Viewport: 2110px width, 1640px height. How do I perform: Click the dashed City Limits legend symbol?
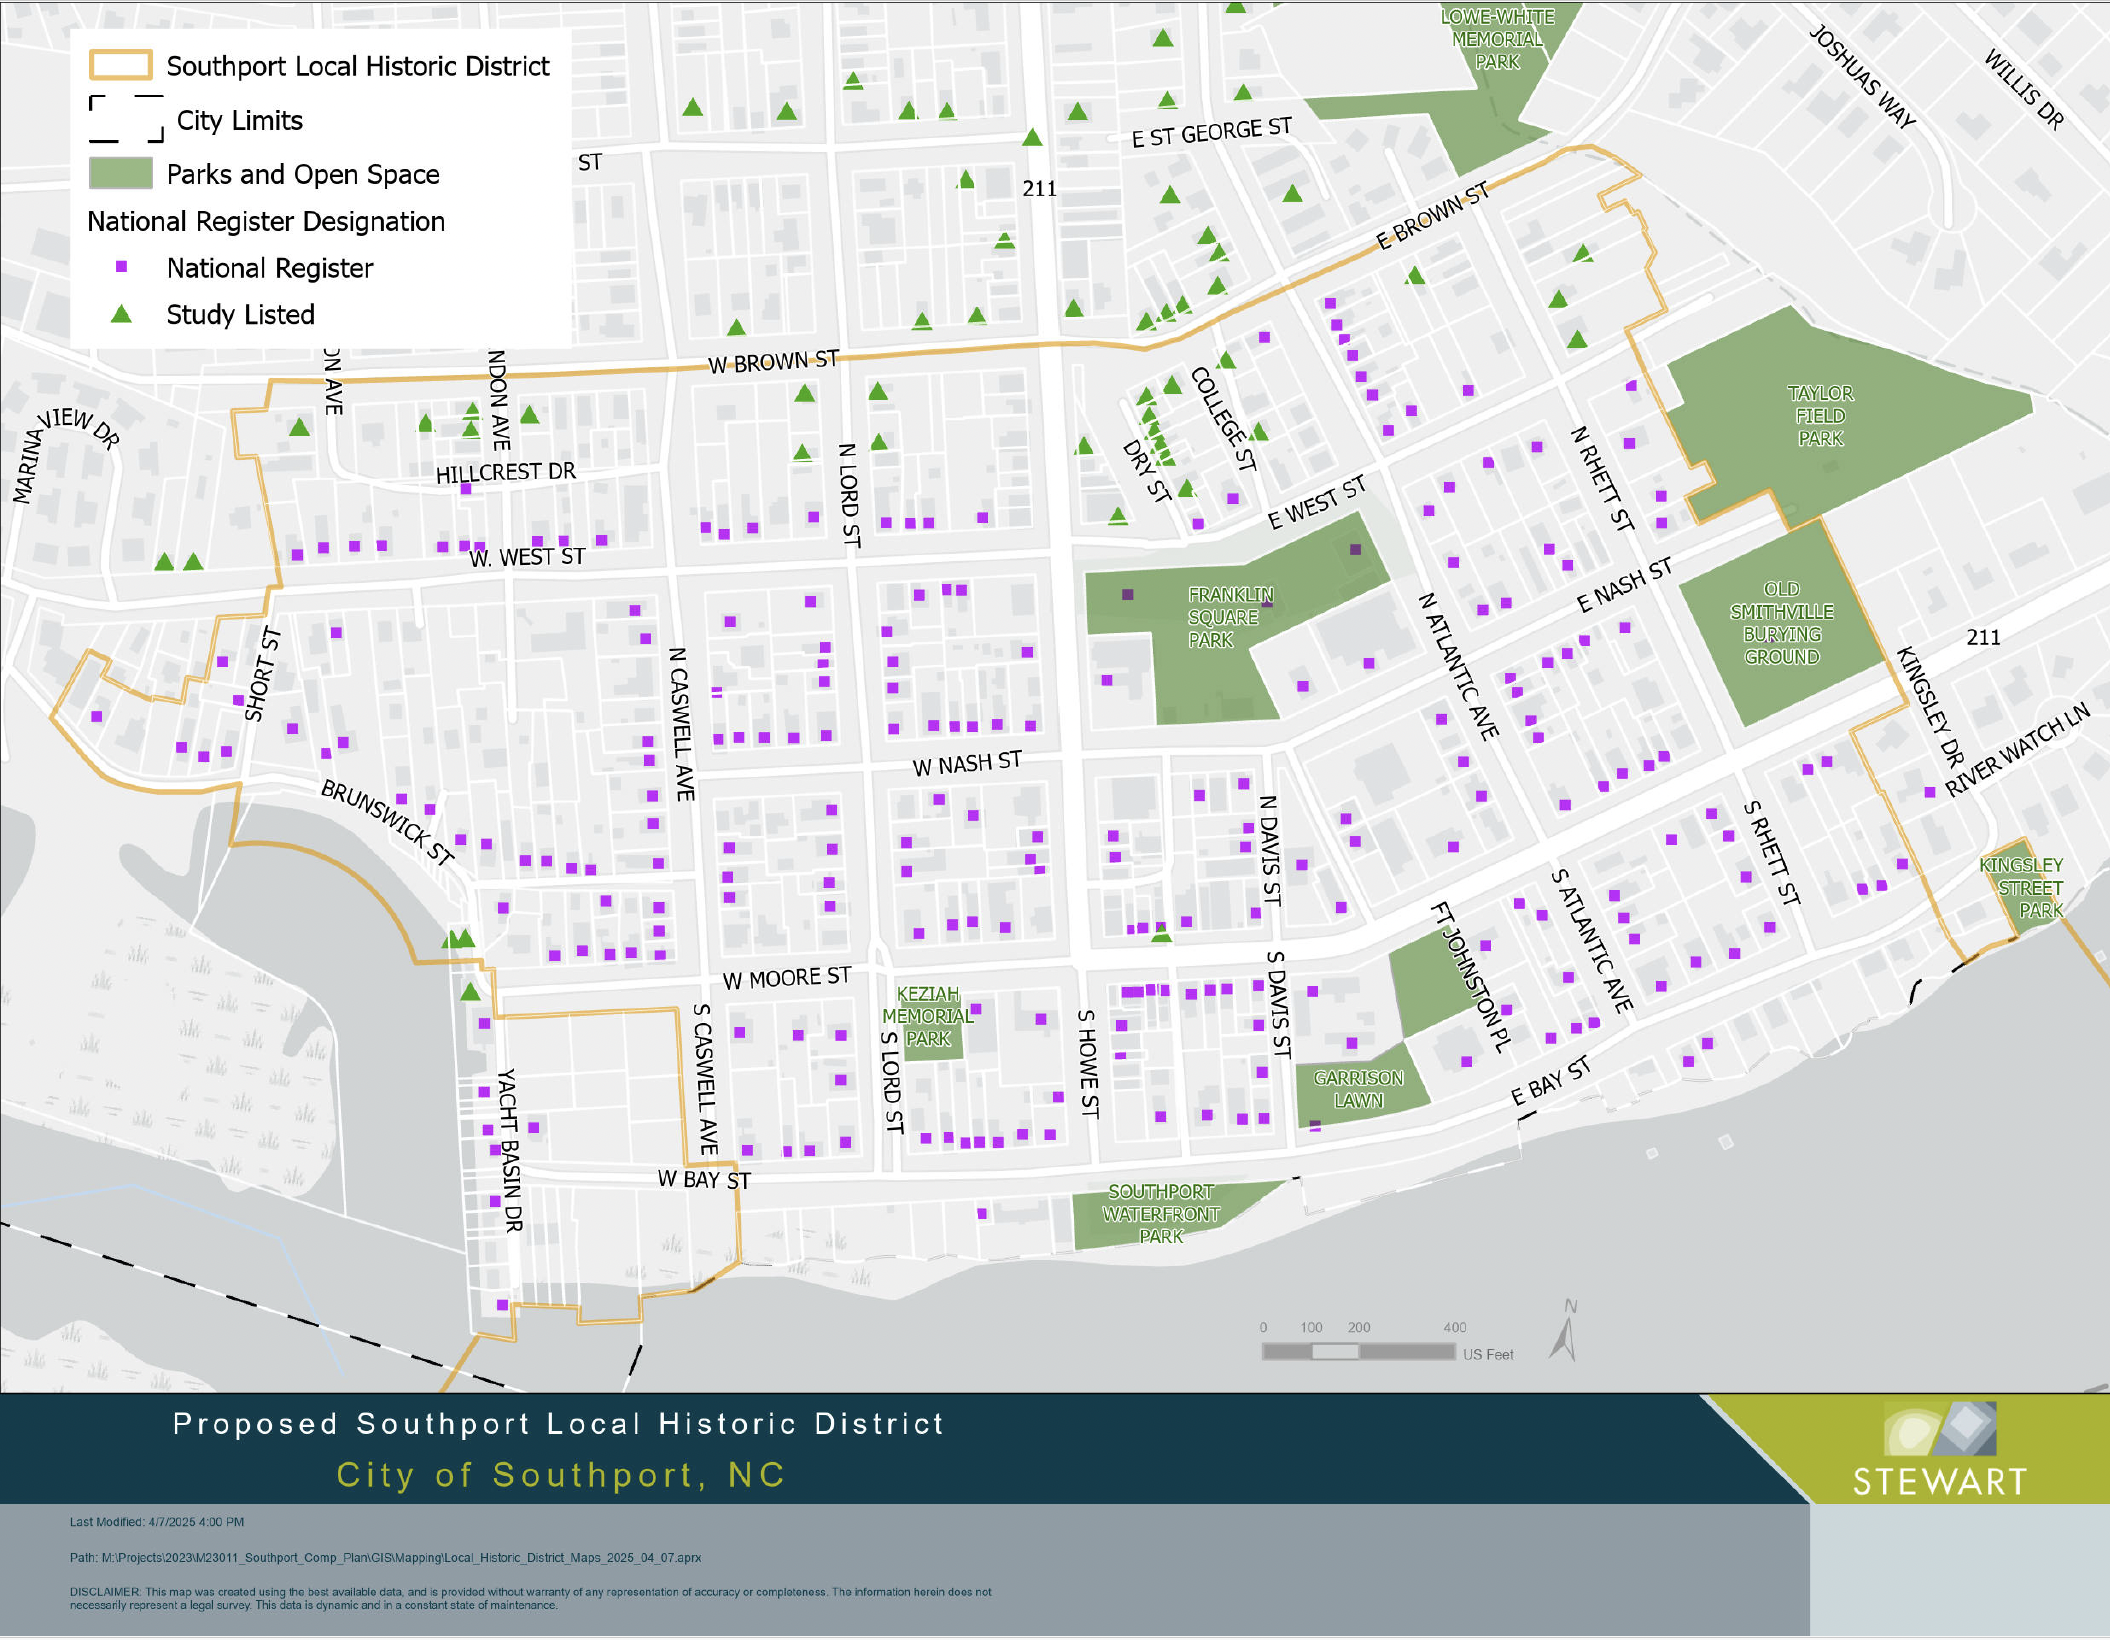[x=126, y=120]
